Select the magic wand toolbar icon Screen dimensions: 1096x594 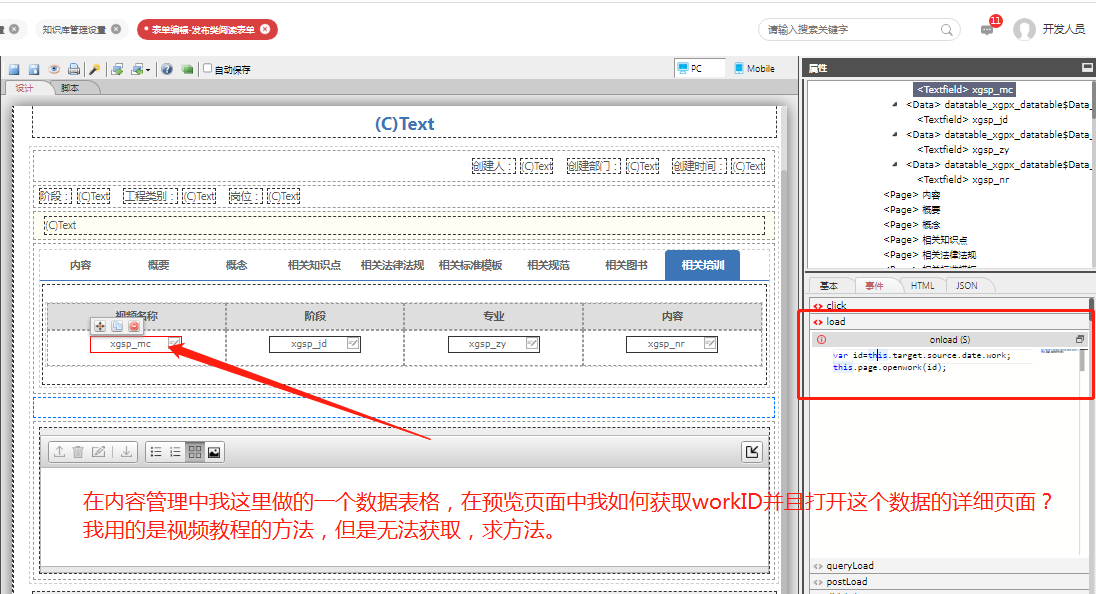(x=96, y=68)
